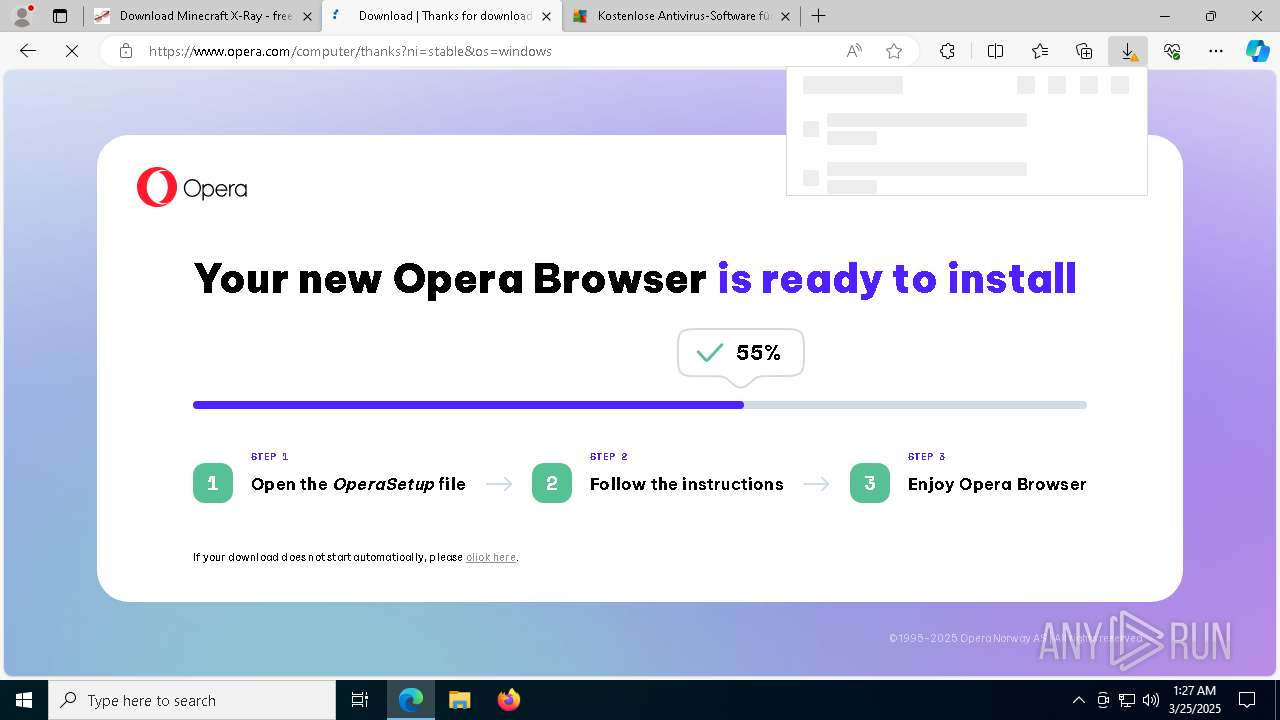View site information lock icon
The width and height of the screenshot is (1280, 720).
tap(126, 51)
